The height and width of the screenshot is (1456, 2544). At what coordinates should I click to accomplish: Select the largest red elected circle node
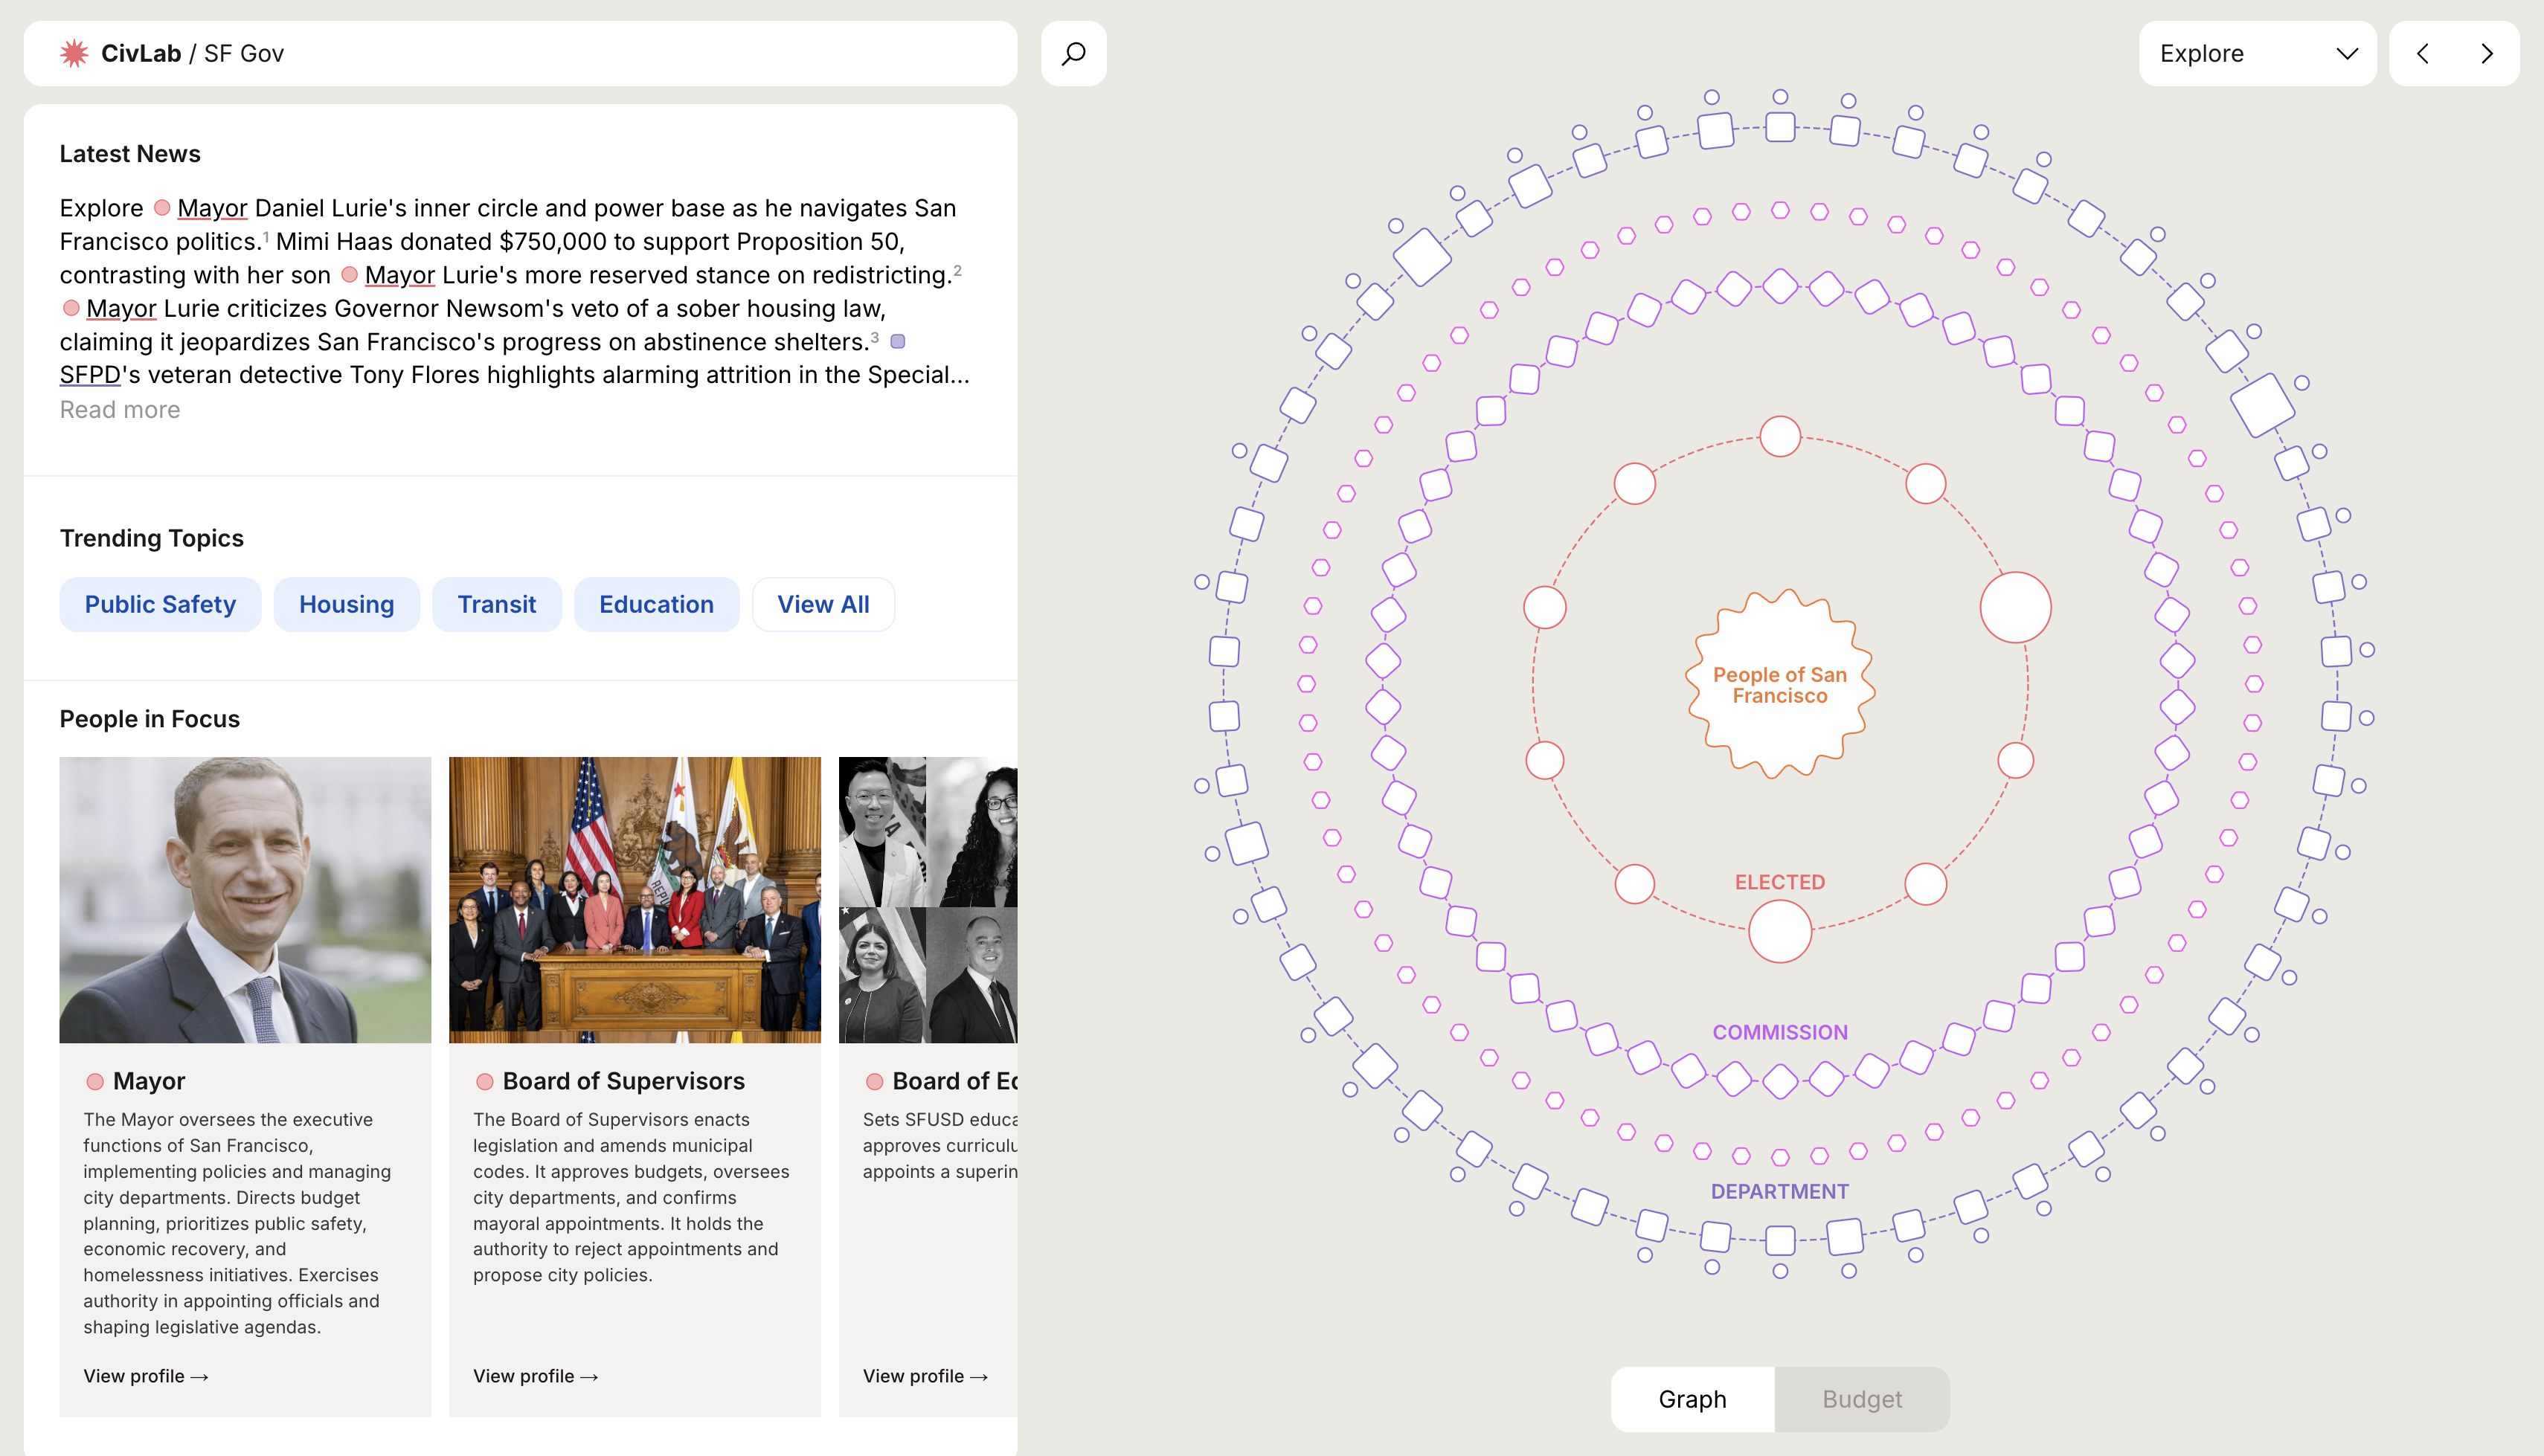coord(2015,607)
